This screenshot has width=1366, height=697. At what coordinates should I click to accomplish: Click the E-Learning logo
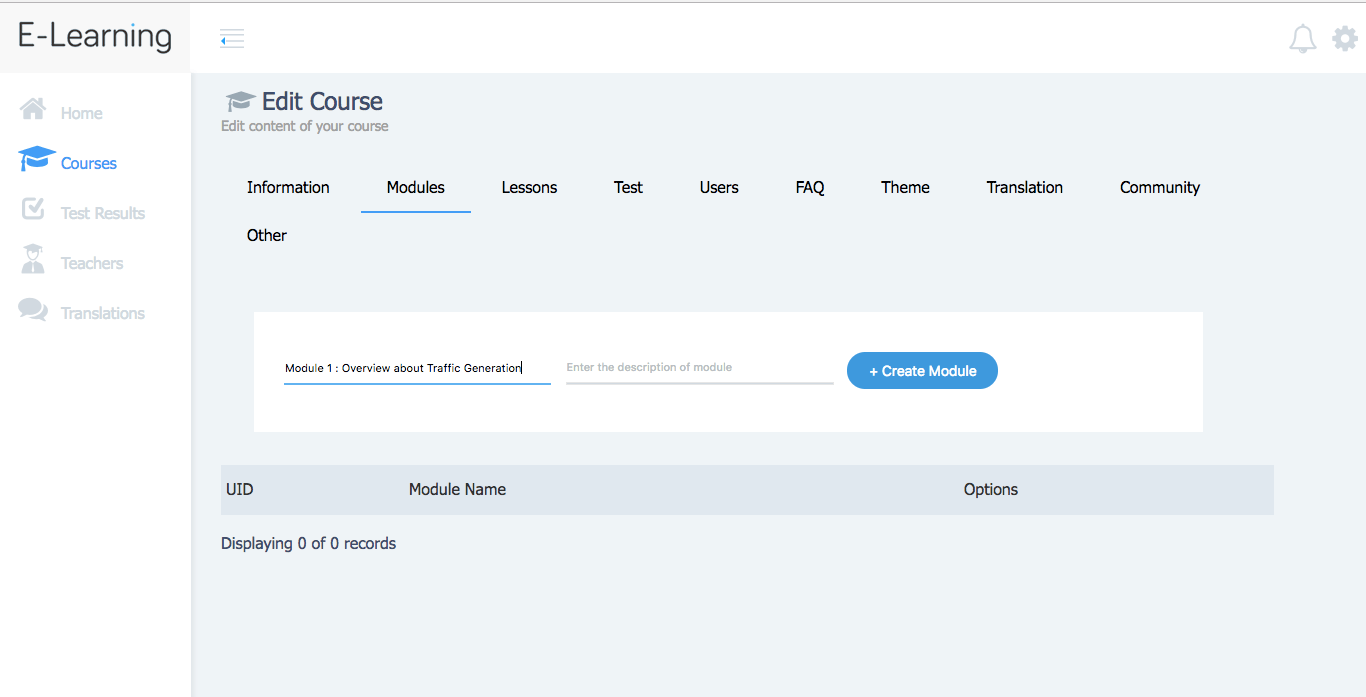click(95, 36)
